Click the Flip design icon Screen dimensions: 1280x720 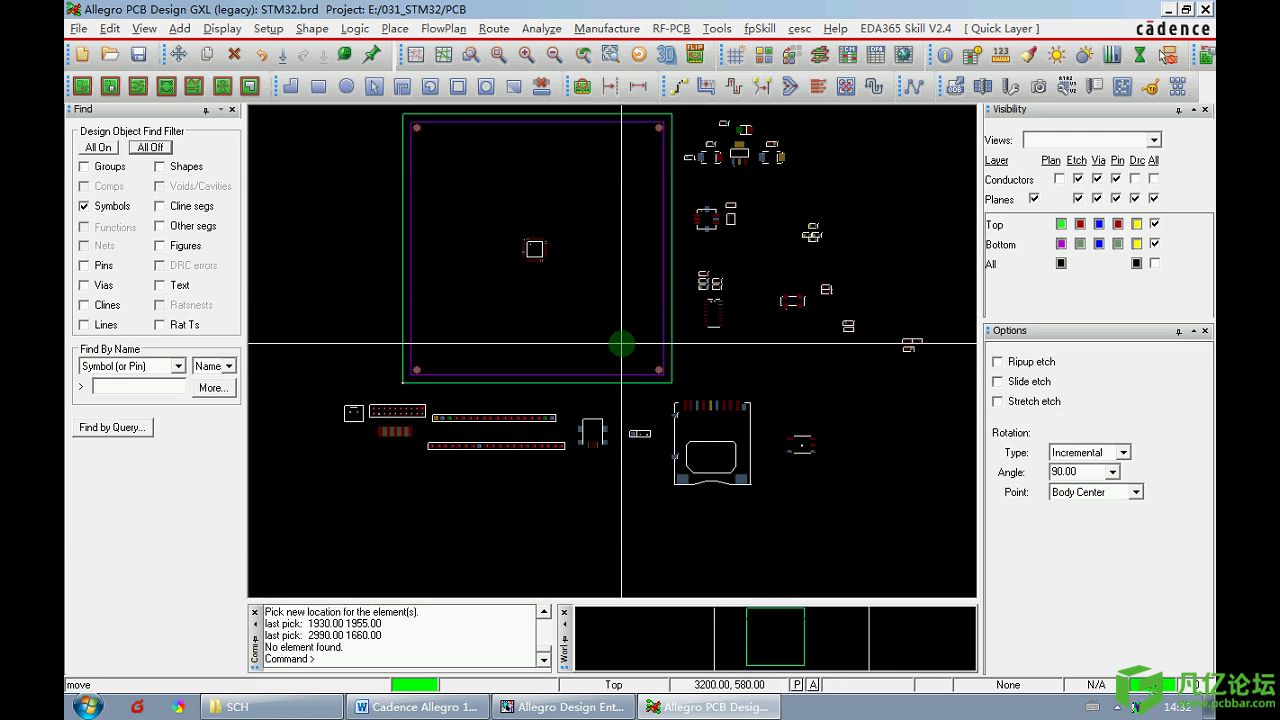click(694, 55)
